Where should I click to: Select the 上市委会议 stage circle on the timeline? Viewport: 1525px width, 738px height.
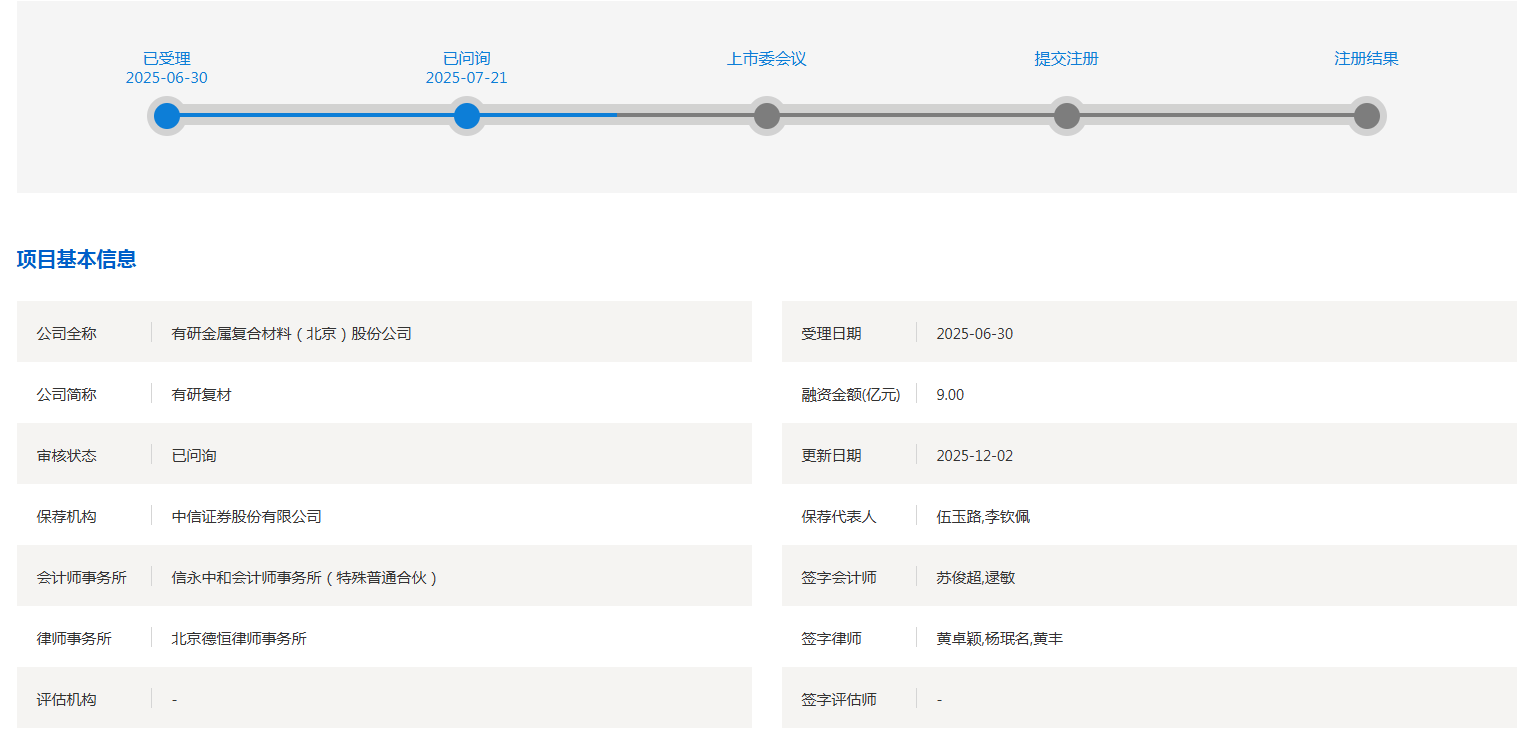(767, 116)
